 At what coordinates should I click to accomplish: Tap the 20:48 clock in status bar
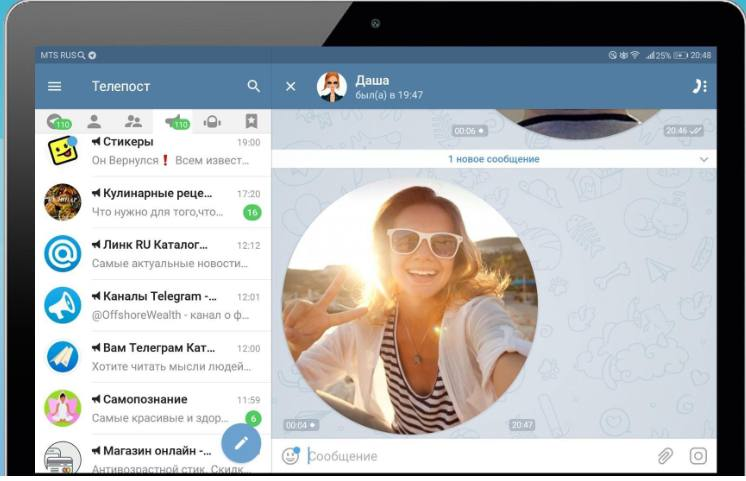[x=701, y=55]
